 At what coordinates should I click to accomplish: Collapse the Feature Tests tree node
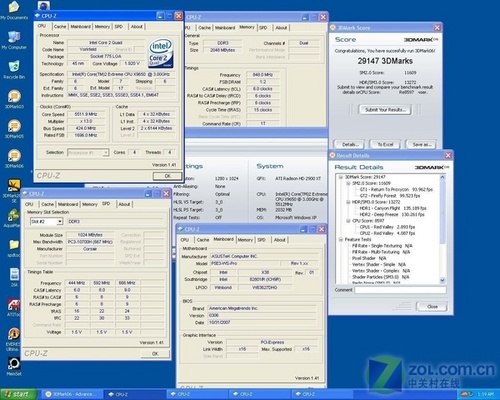pyautogui.click(x=341, y=239)
